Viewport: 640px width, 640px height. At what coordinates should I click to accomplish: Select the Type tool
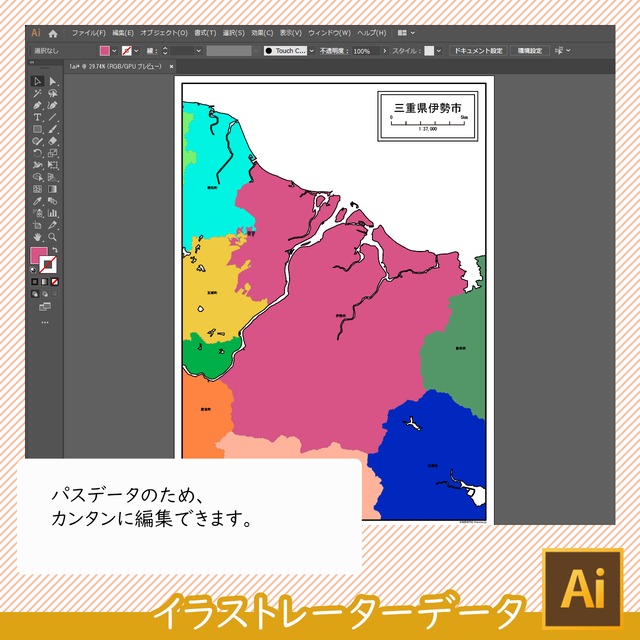click(37, 117)
